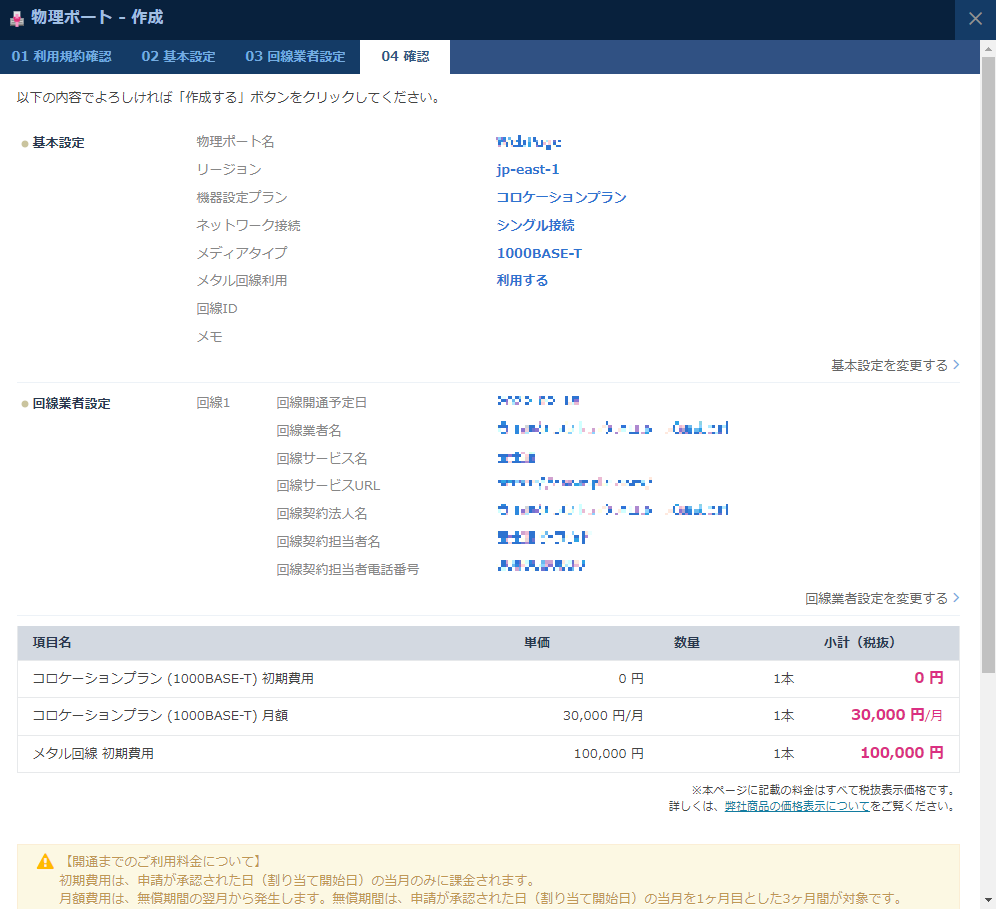Click the 回線業者設定 section bullet heading
The height and width of the screenshot is (916, 996).
(x=71, y=404)
